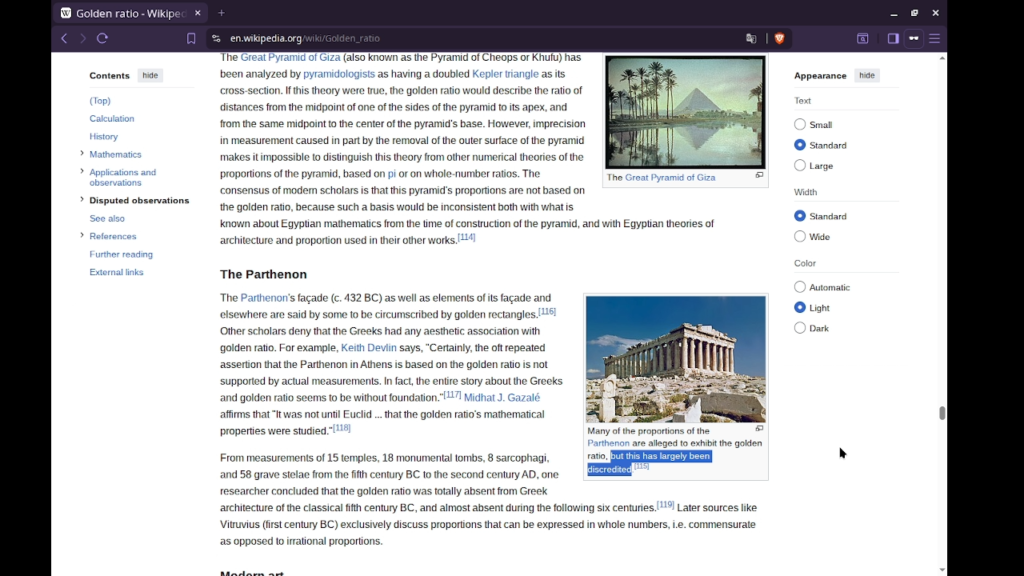Choose Dark color mode
The image size is (1024, 576).
point(800,328)
